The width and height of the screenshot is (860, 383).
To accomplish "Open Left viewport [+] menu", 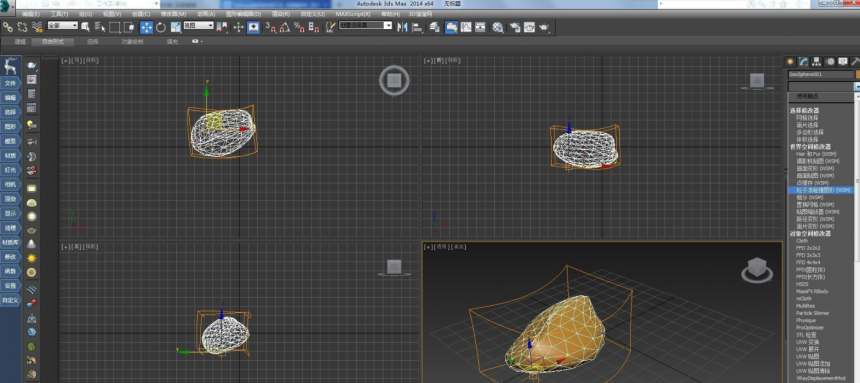I will [x=65, y=247].
